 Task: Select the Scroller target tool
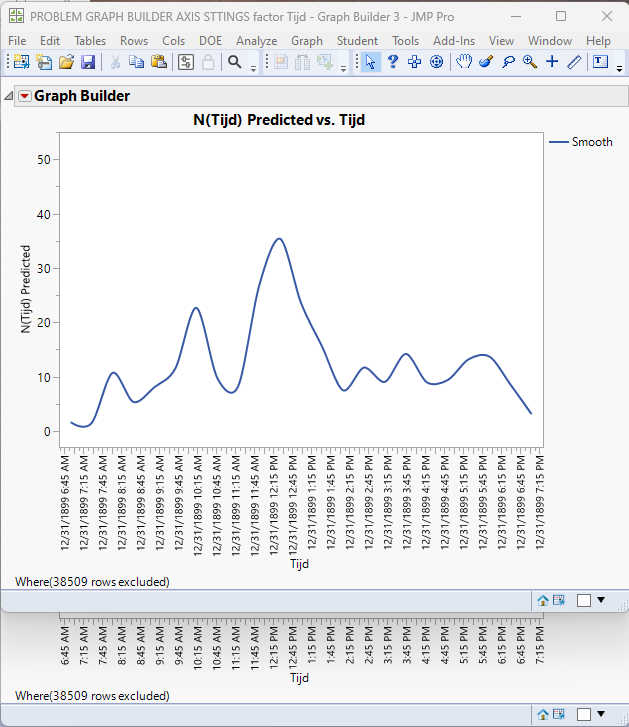click(x=436, y=62)
